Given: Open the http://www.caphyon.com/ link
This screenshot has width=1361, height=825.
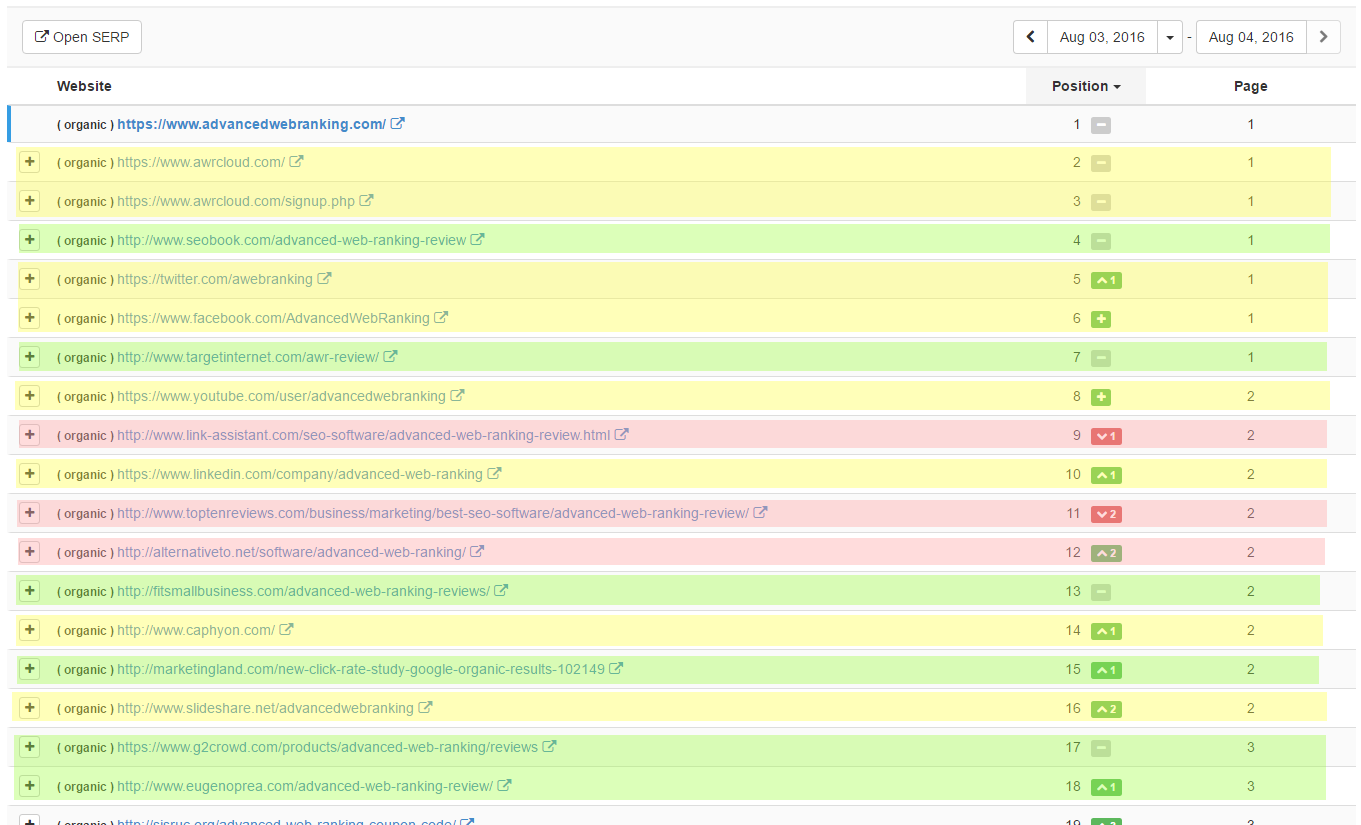Looking at the screenshot, I should (x=196, y=630).
